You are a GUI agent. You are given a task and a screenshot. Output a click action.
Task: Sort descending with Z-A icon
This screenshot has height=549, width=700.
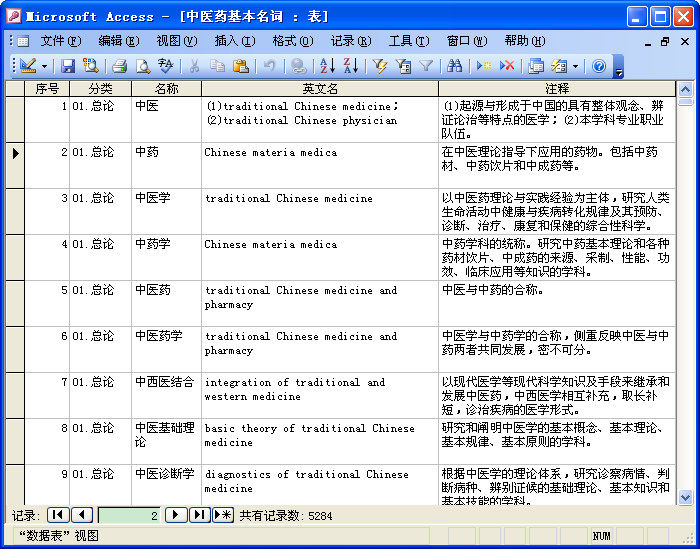tap(351, 66)
